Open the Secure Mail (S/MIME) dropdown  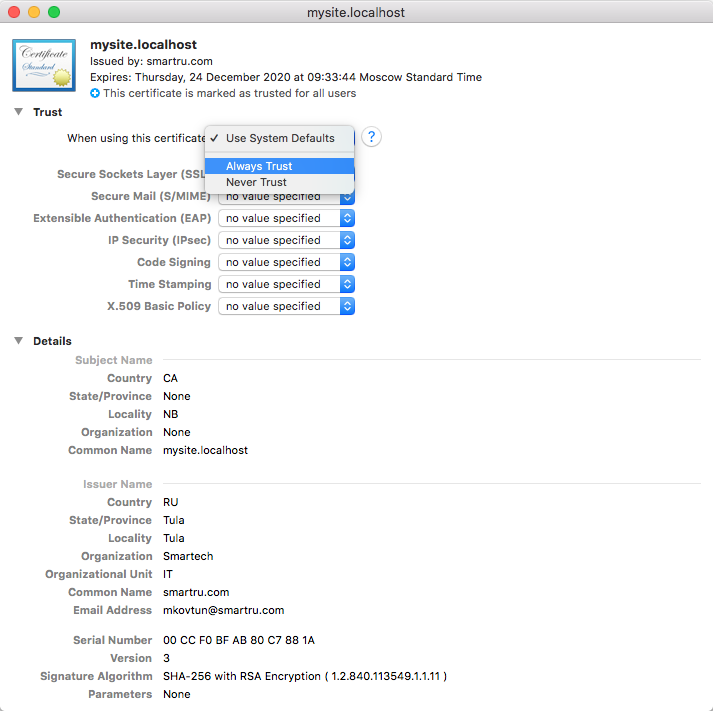[x=286, y=198]
